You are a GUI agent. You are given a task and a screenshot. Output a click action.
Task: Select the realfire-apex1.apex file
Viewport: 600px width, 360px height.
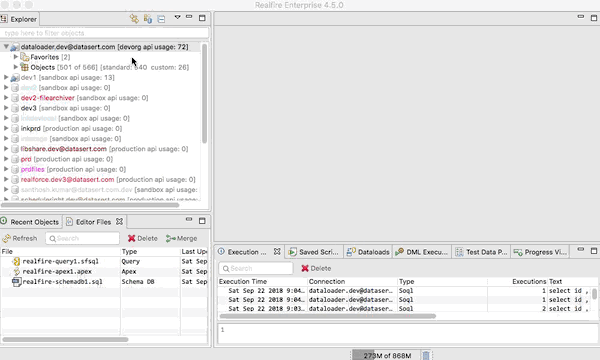coord(57,271)
